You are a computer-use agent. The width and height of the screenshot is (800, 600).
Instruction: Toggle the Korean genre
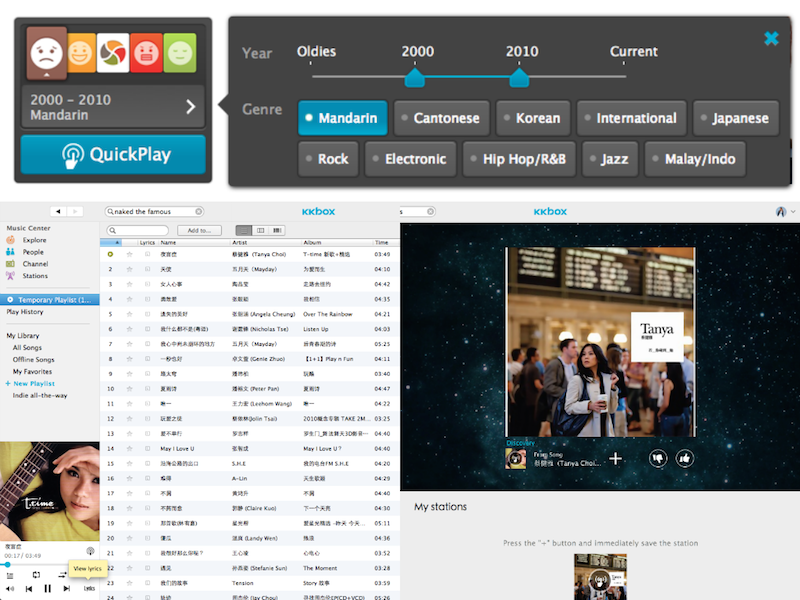(x=533, y=118)
